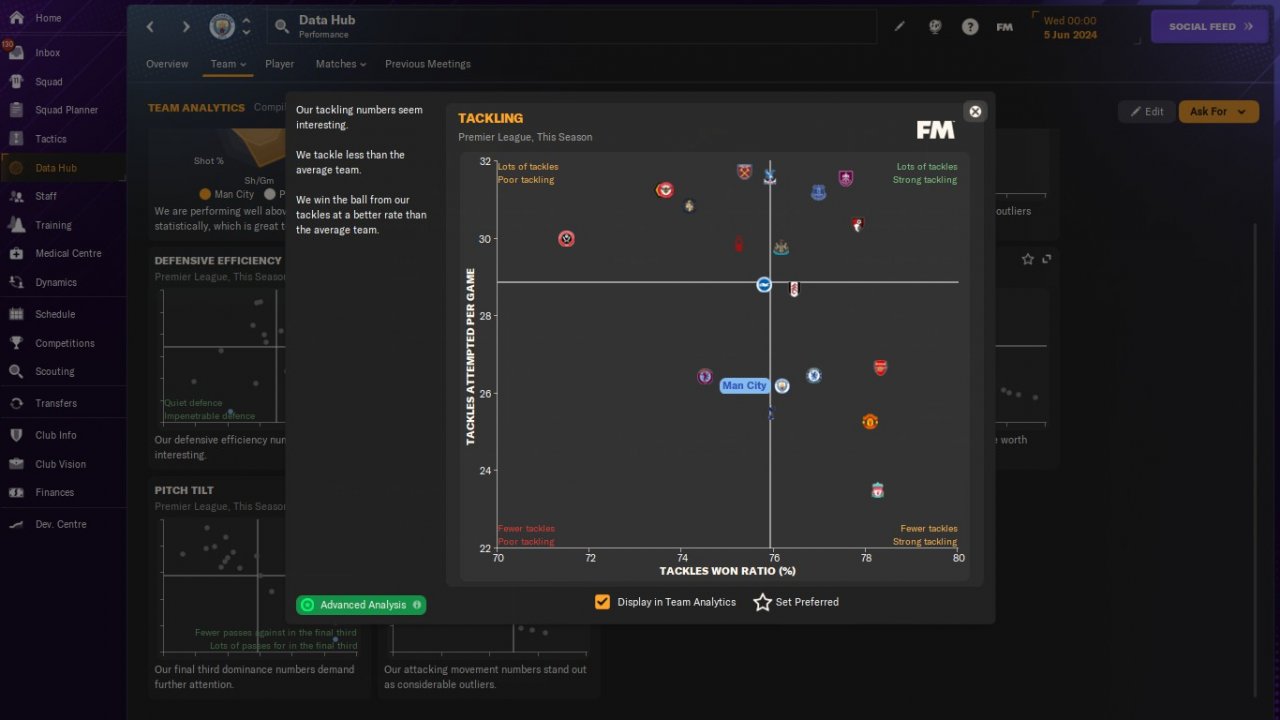Screen dimensions: 1280x720
Task: Go back with the left arrow
Action: click(x=150, y=27)
